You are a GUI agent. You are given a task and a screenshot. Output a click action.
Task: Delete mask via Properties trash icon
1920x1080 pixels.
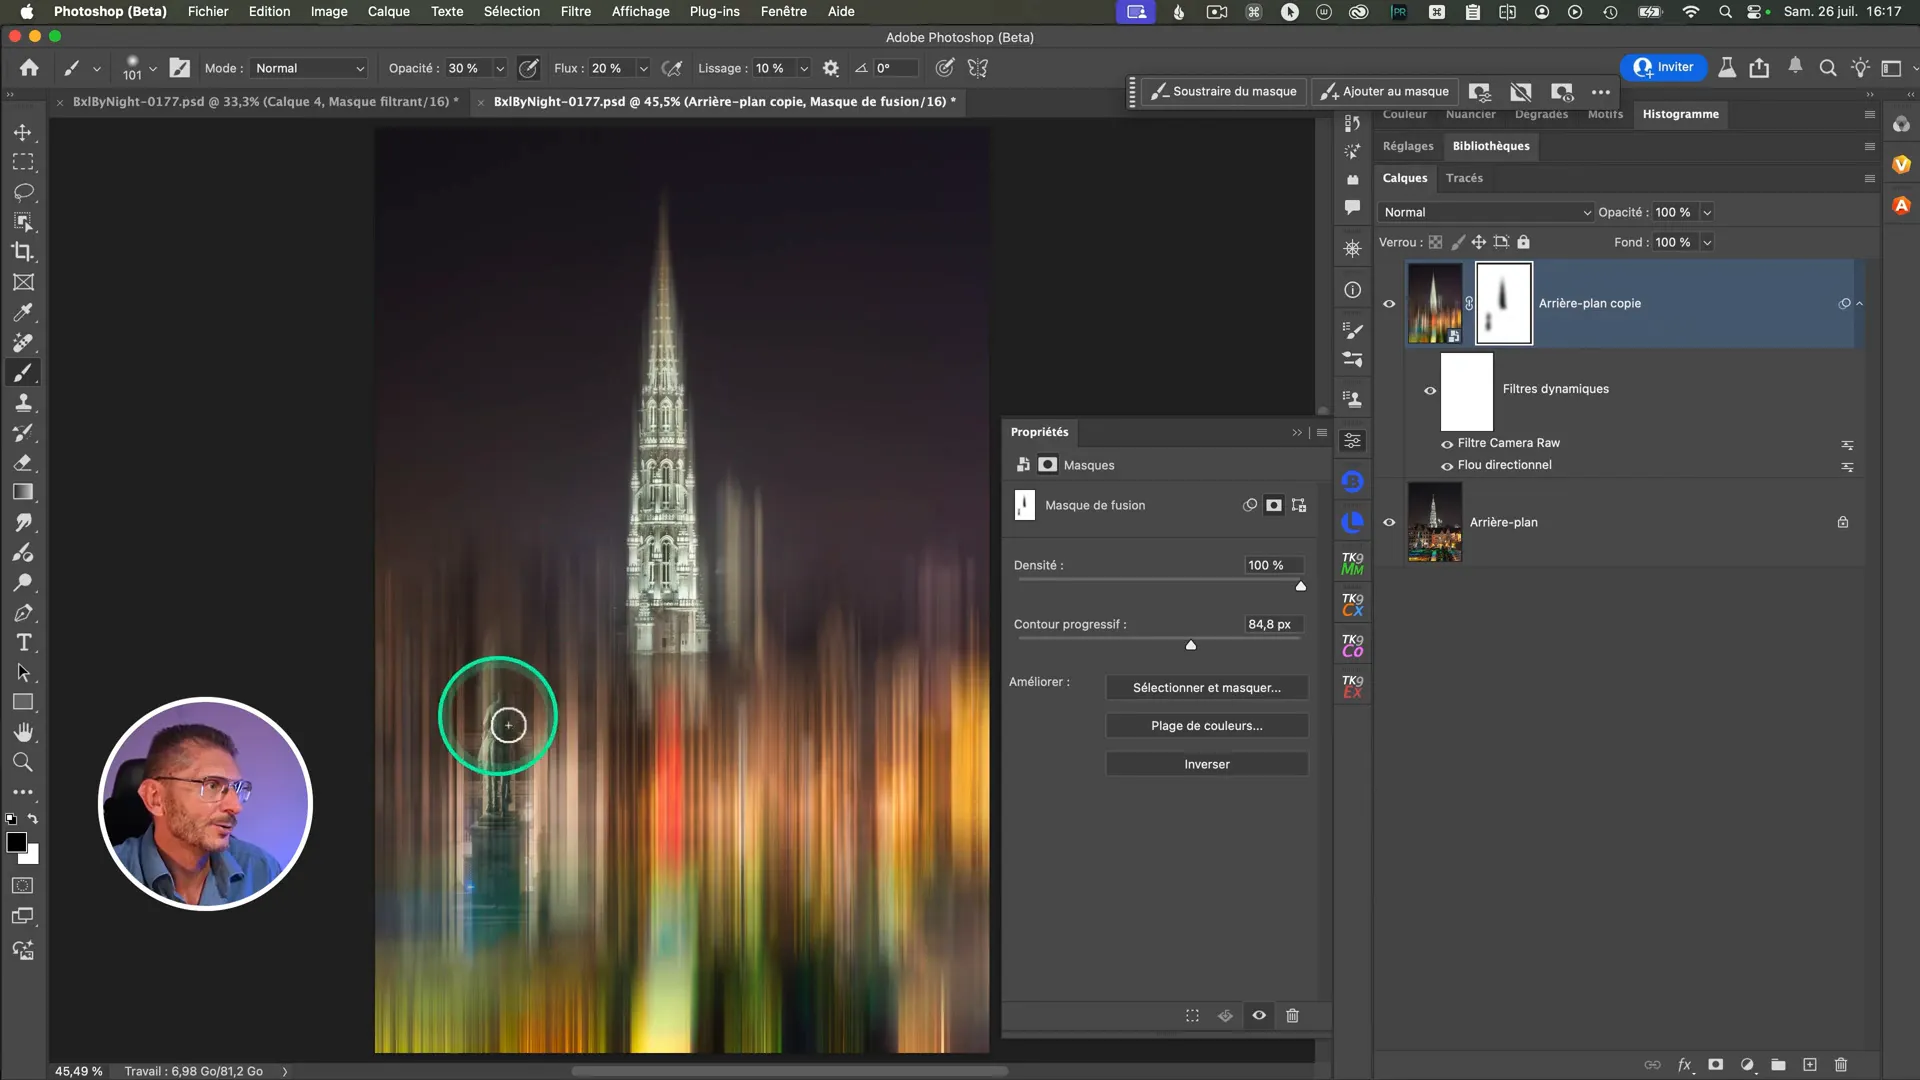(x=1292, y=1016)
